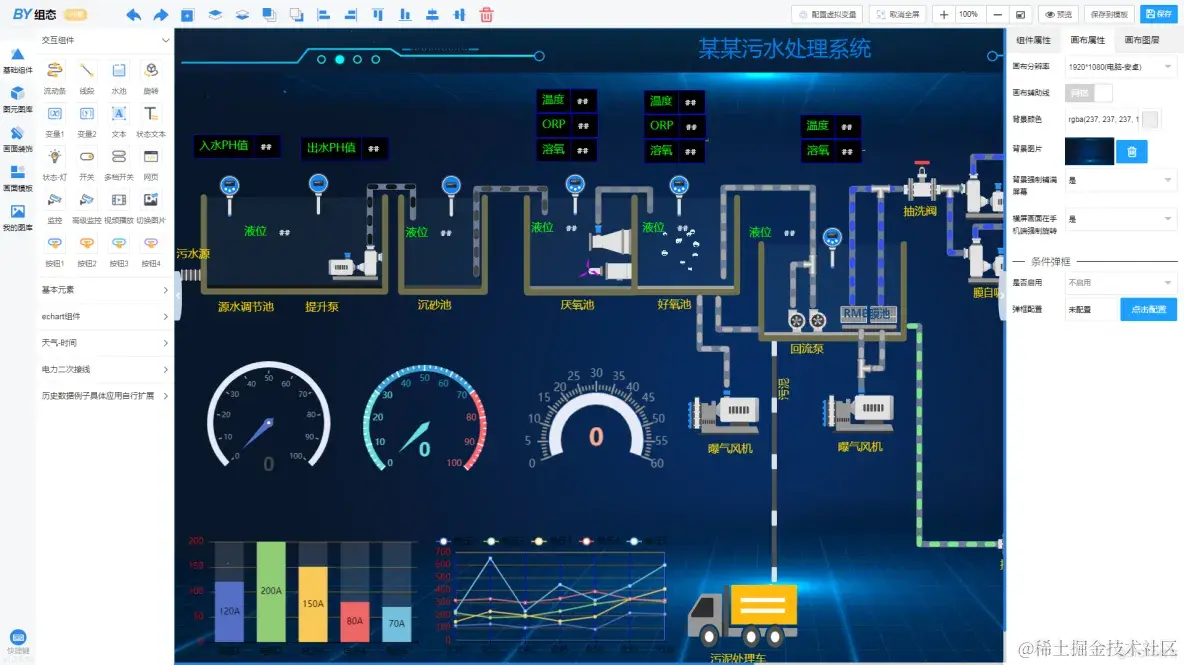Screen dimensions: 1184x665
Task: Select the 水池 water pool component
Action: click(x=119, y=73)
